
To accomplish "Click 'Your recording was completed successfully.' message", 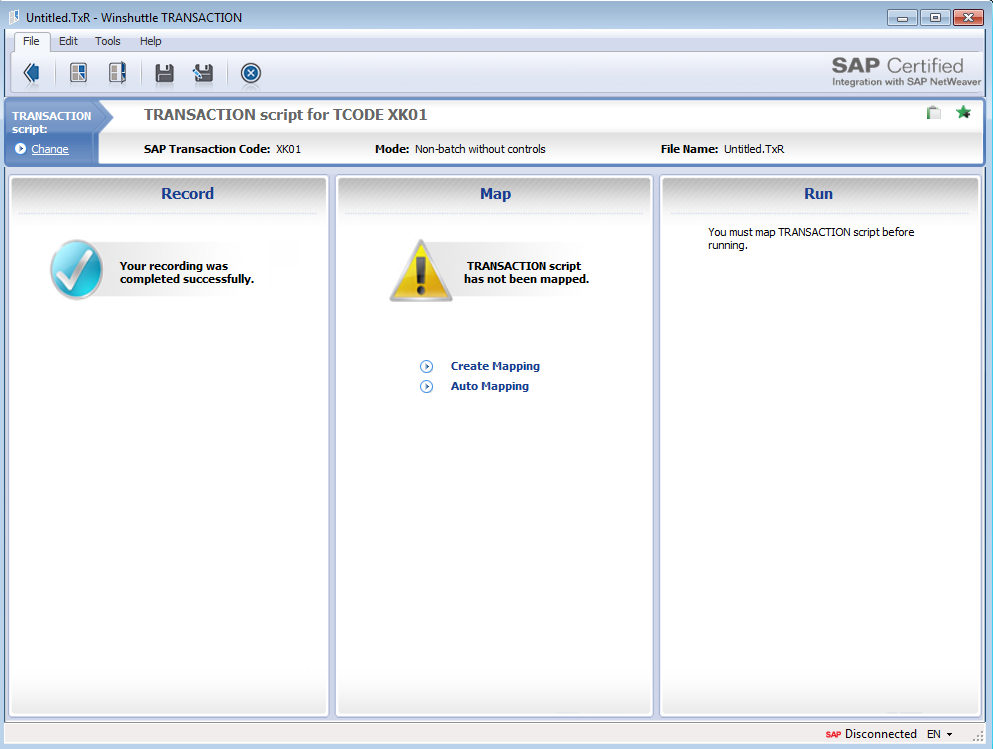I will click(x=187, y=273).
